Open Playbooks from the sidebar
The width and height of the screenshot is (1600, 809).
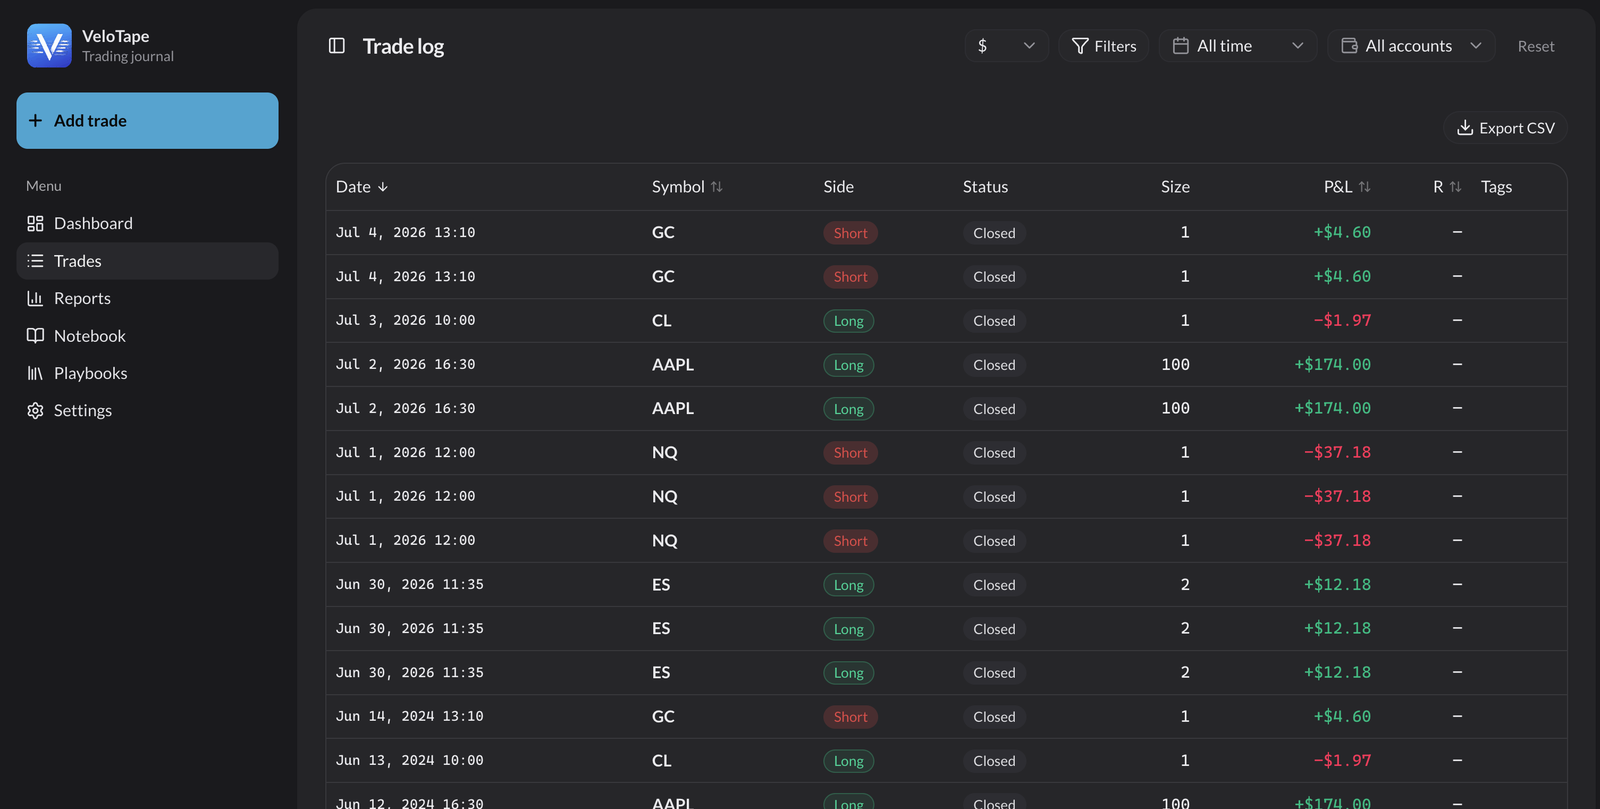tap(147, 373)
